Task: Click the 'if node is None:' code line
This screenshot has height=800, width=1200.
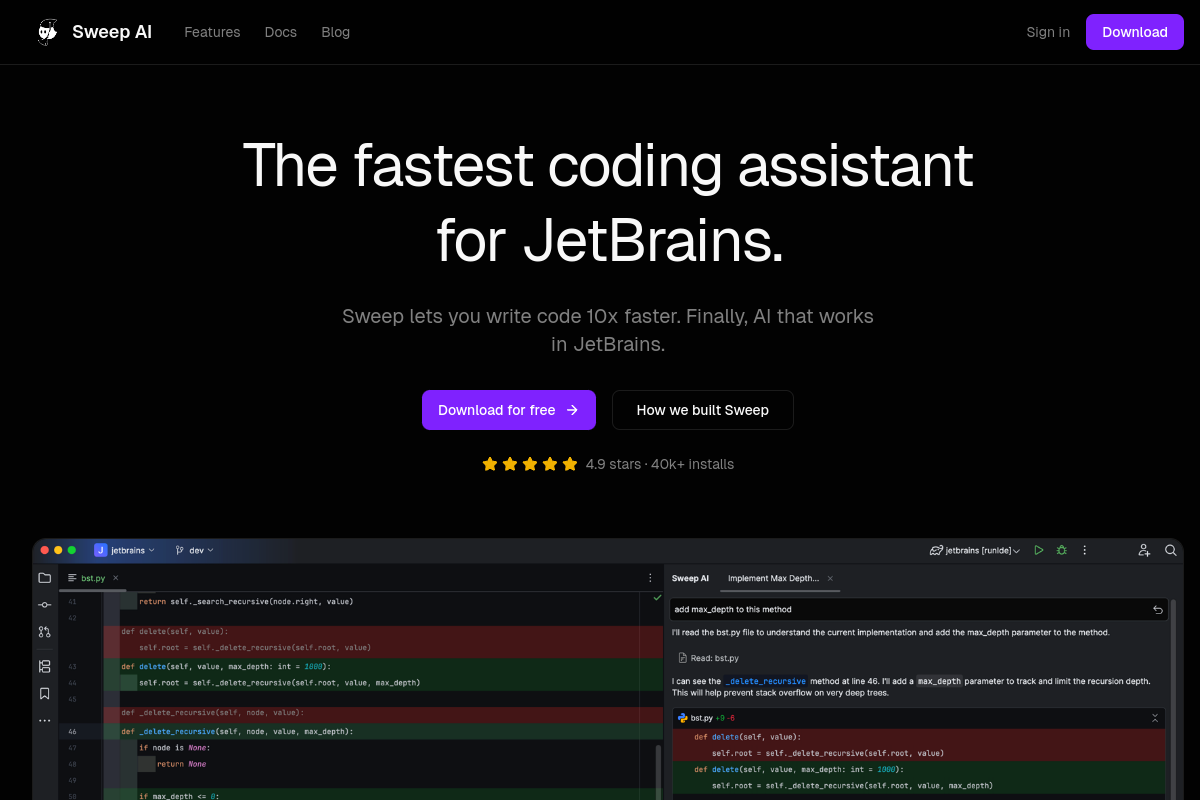Action: tap(175, 747)
